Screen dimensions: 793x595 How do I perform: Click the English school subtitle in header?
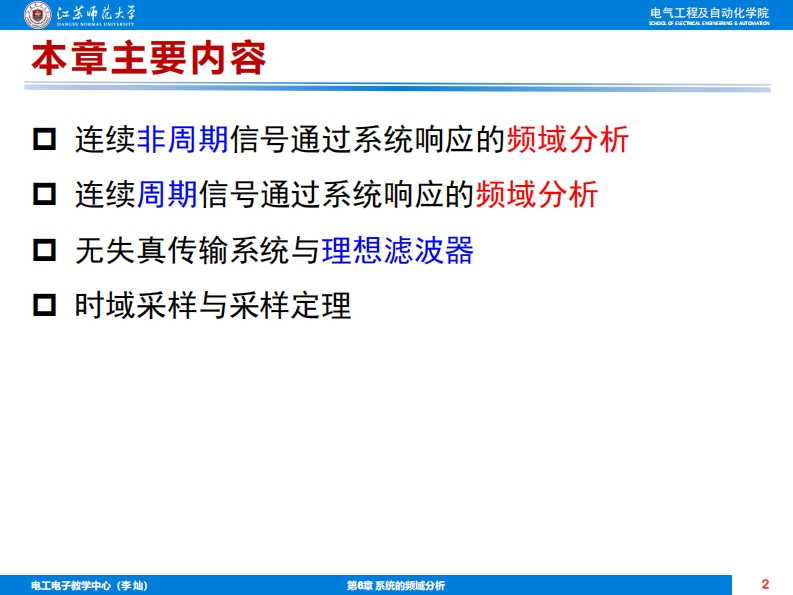point(709,23)
